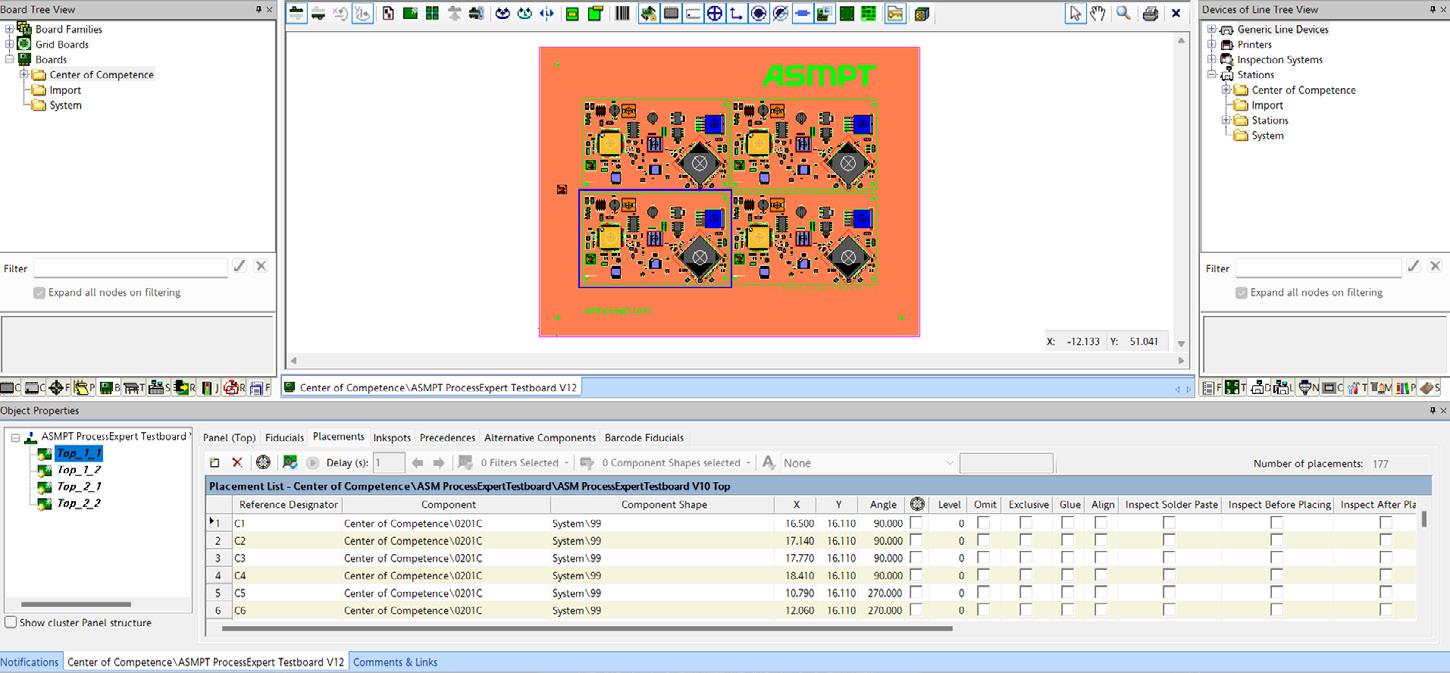Print the board view
The height and width of the screenshot is (673, 1450).
(x=1150, y=13)
